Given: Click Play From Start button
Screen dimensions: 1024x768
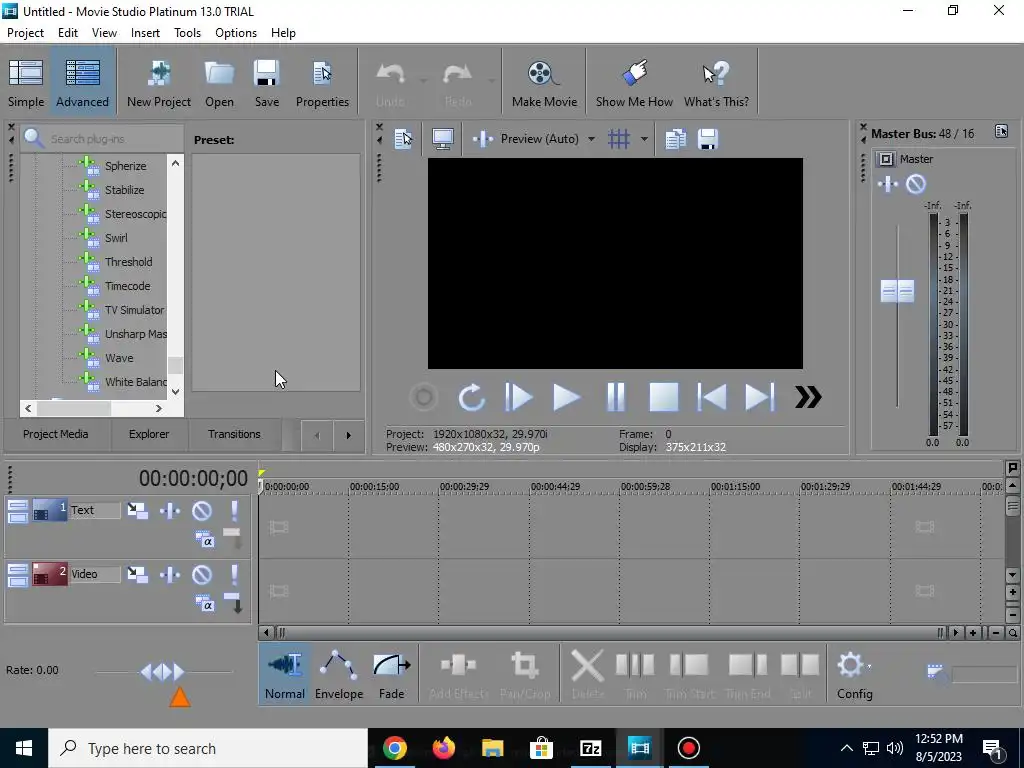Looking at the screenshot, I should pos(519,397).
